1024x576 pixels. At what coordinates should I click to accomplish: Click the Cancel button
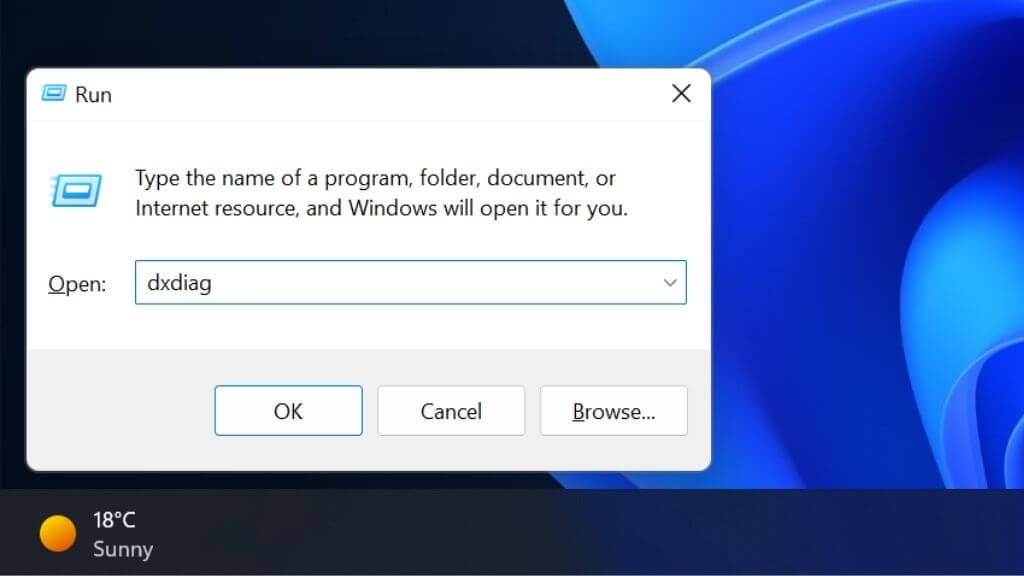[x=451, y=411]
